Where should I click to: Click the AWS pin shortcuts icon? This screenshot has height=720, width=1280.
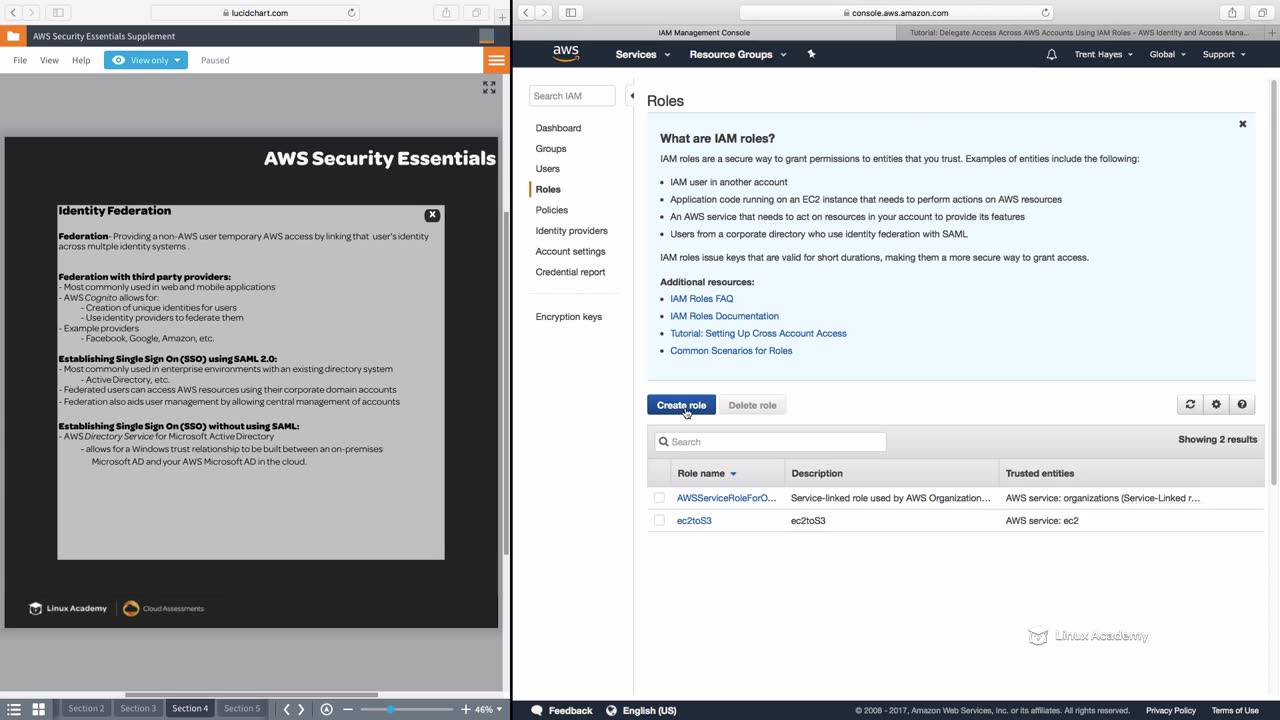point(811,54)
